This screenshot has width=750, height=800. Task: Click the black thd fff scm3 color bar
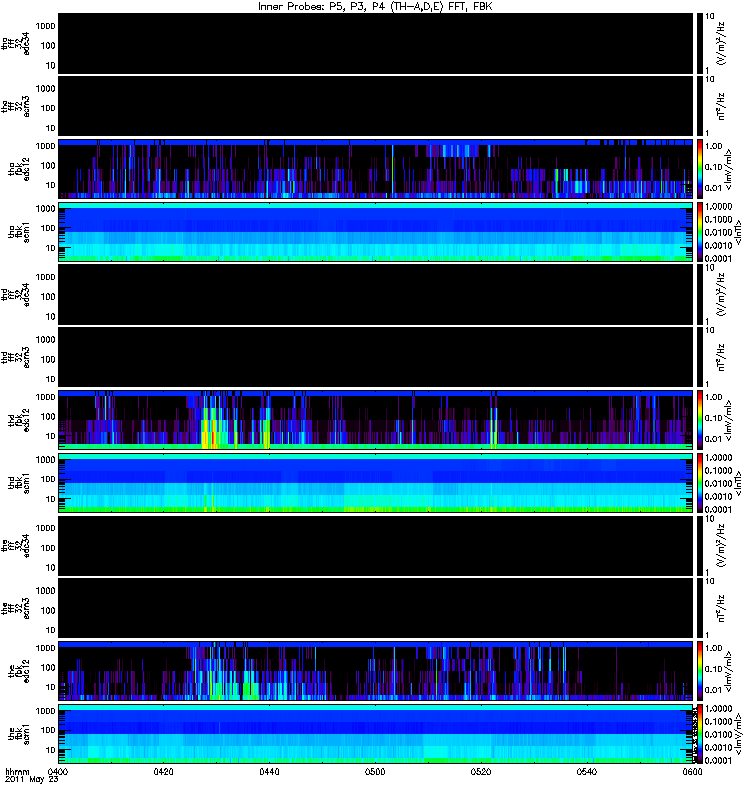click(x=699, y=358)
